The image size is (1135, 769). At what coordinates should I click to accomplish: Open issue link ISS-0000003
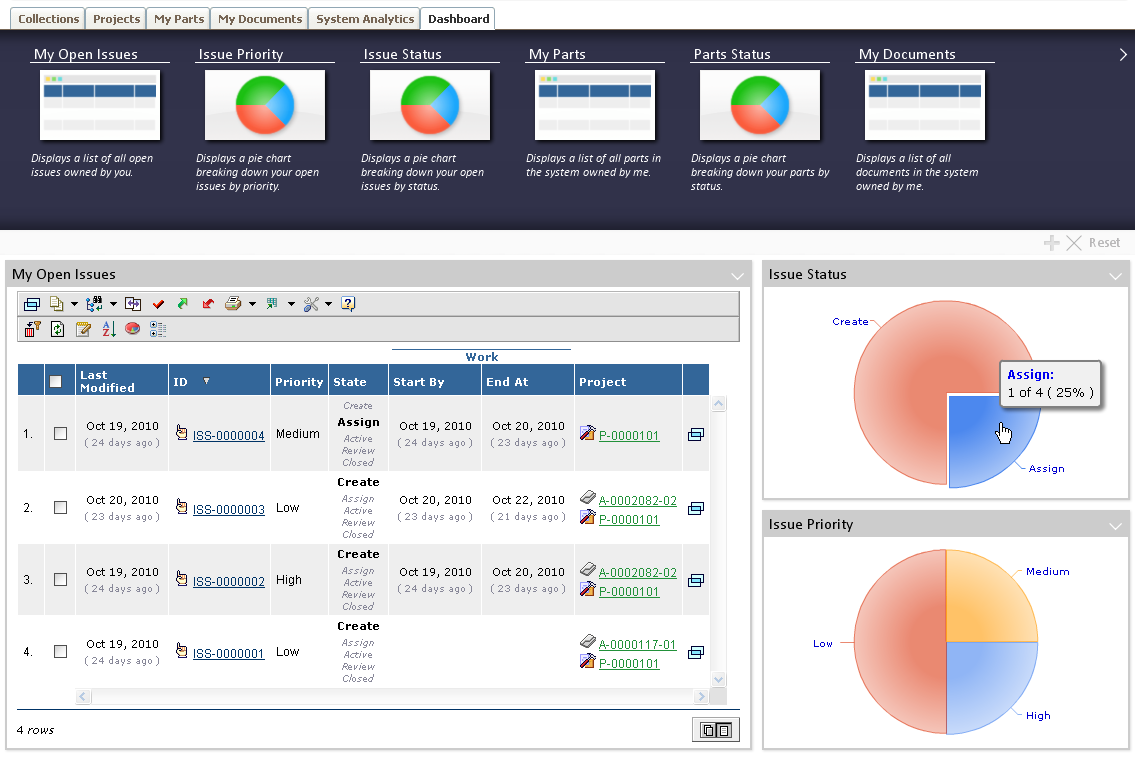[228, 510]
